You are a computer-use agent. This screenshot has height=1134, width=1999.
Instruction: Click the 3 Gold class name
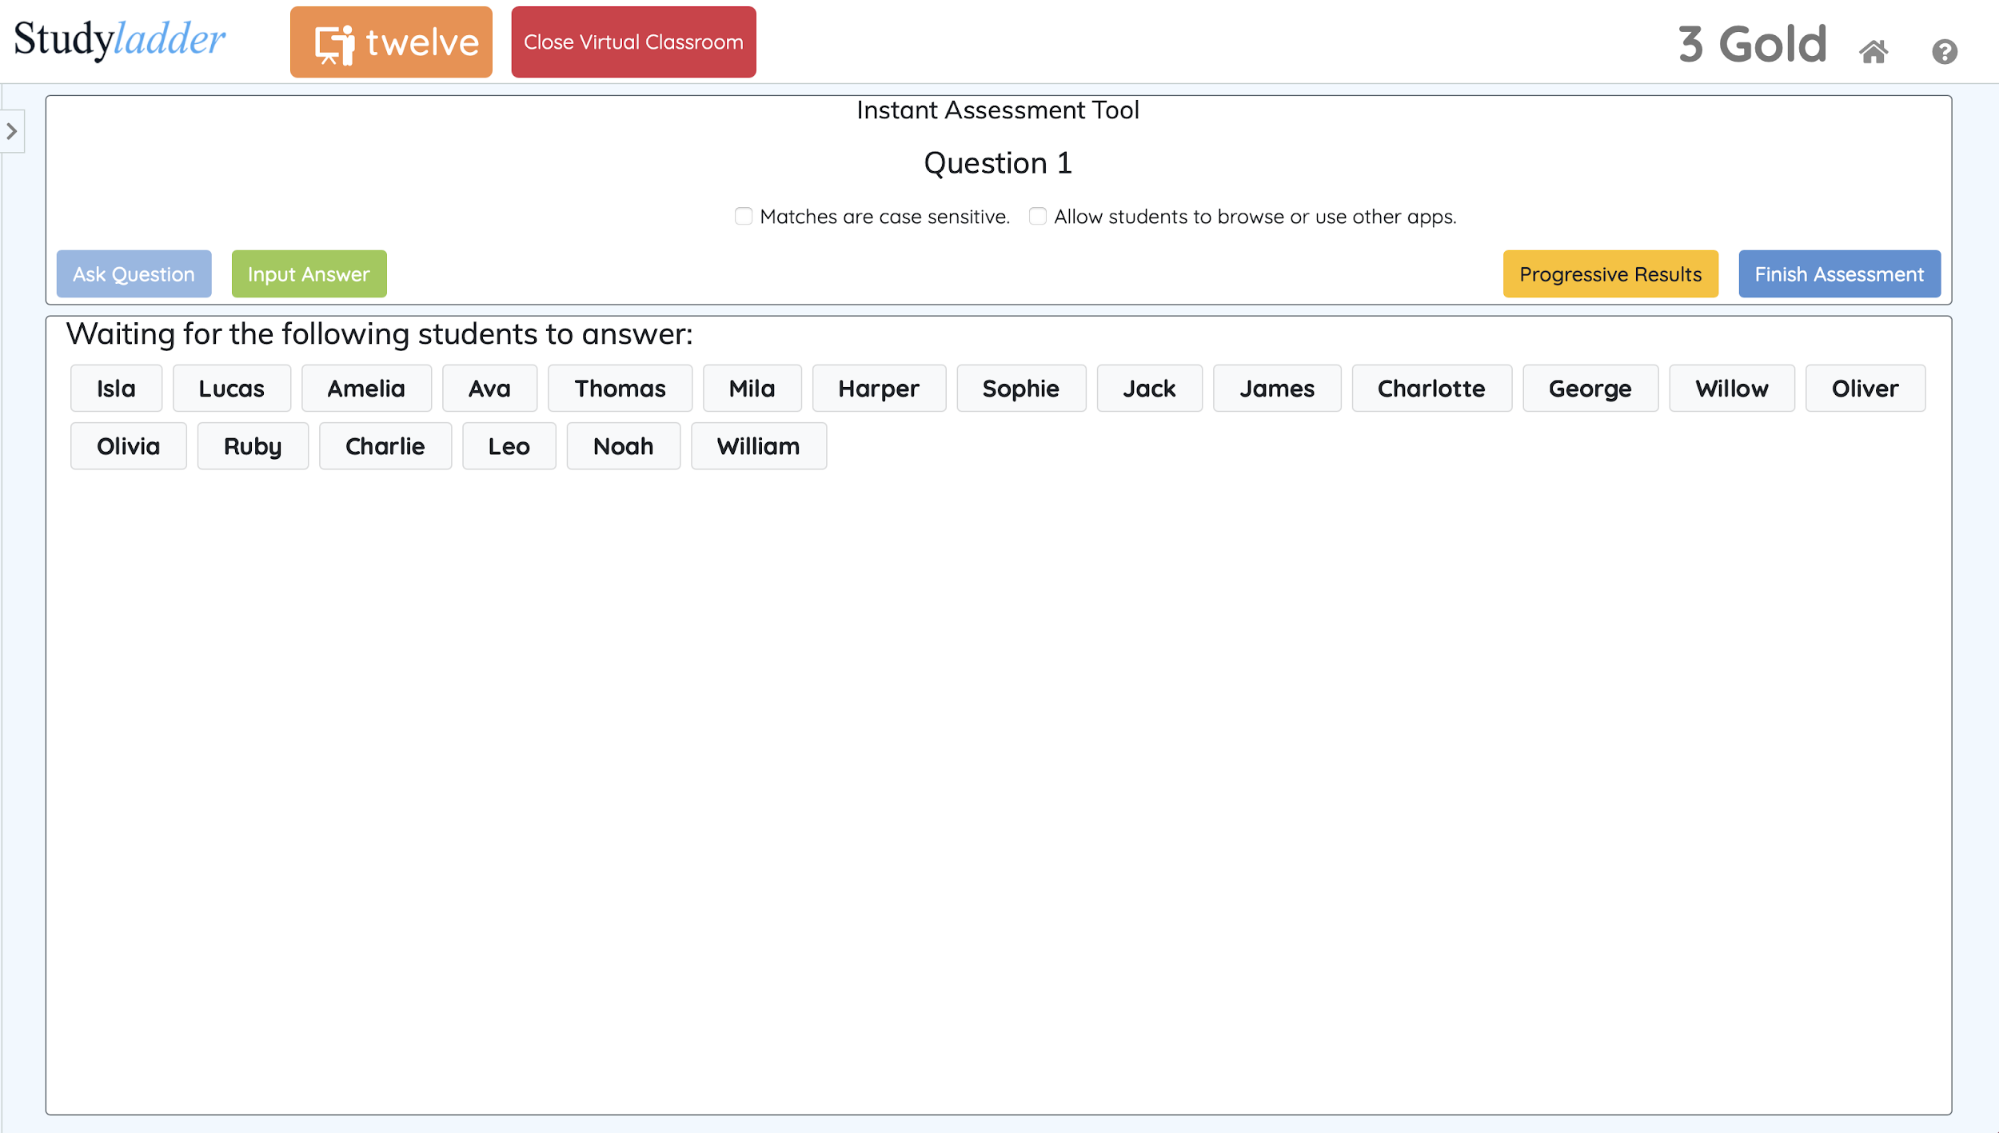[x=1752, y=45]
